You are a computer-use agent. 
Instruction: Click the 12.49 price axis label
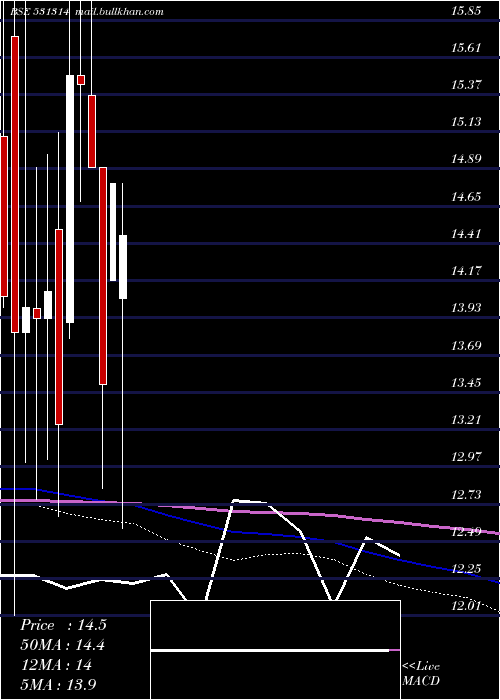(x=466, y=531)
